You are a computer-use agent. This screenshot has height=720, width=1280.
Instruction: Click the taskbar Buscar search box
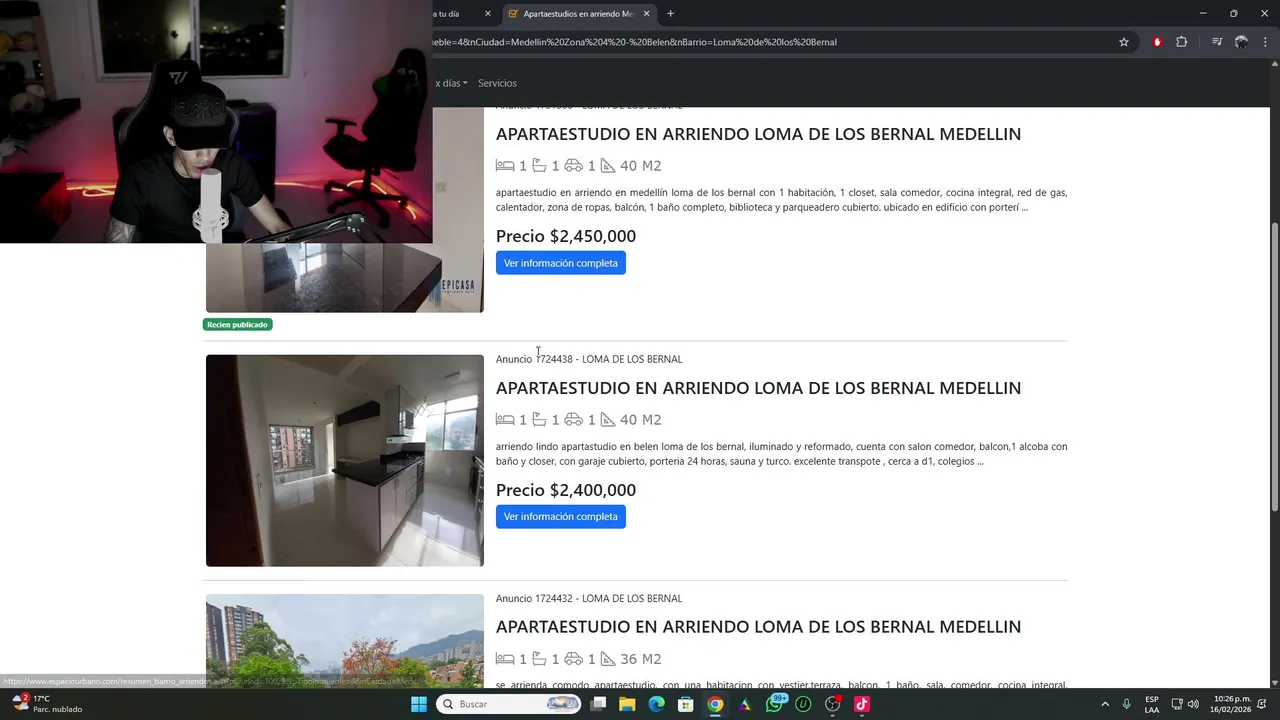[510, 704]
